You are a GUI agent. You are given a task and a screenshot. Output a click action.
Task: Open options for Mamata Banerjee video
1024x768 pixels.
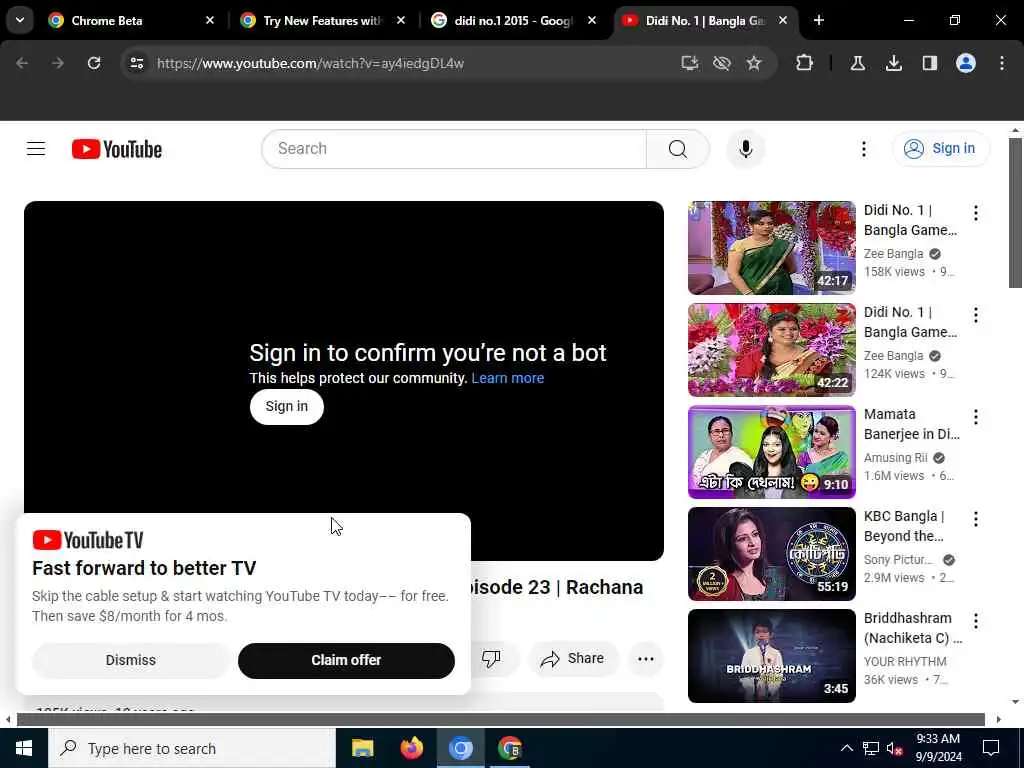tap(976, 417)
